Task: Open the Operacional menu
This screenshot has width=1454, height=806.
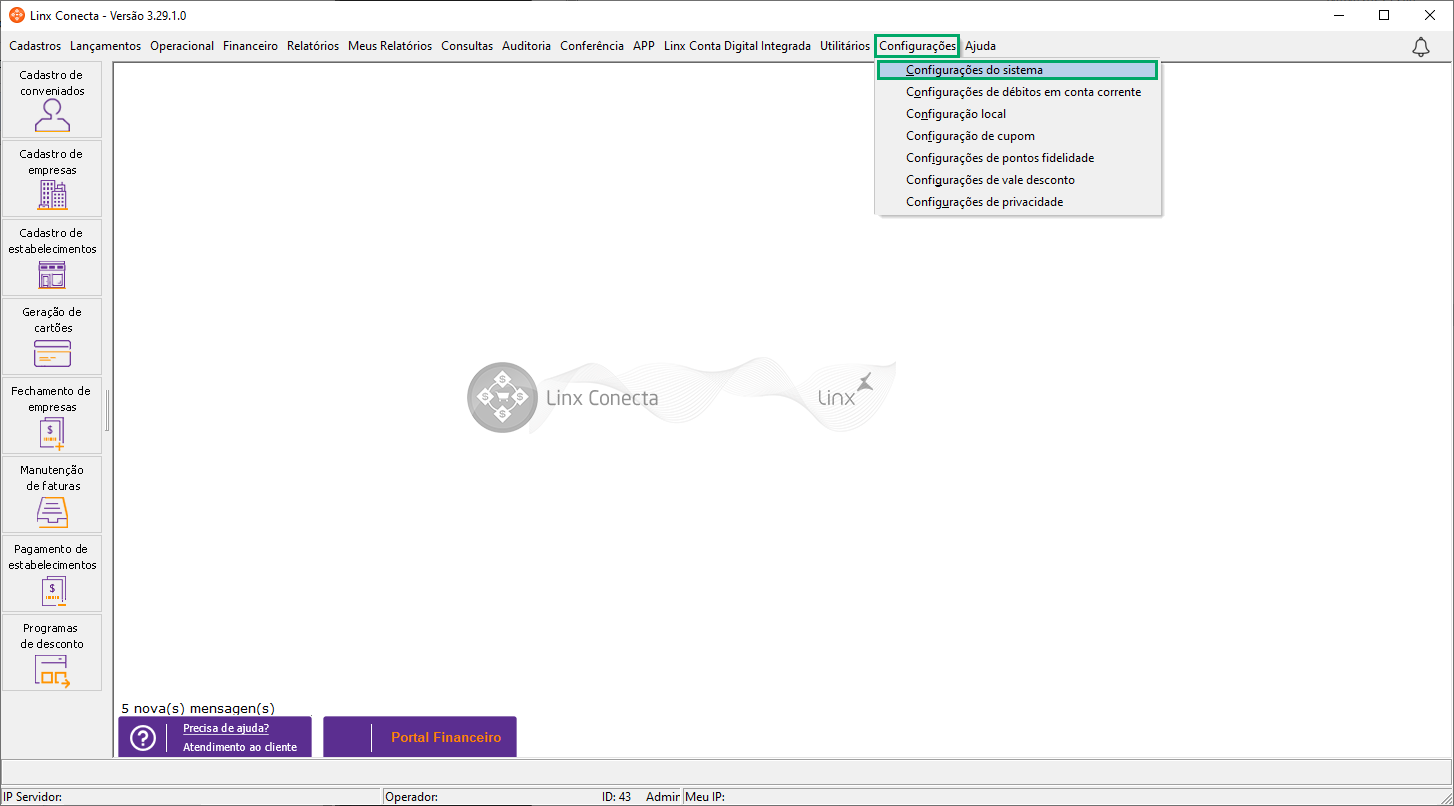Action: coord(182,46)
